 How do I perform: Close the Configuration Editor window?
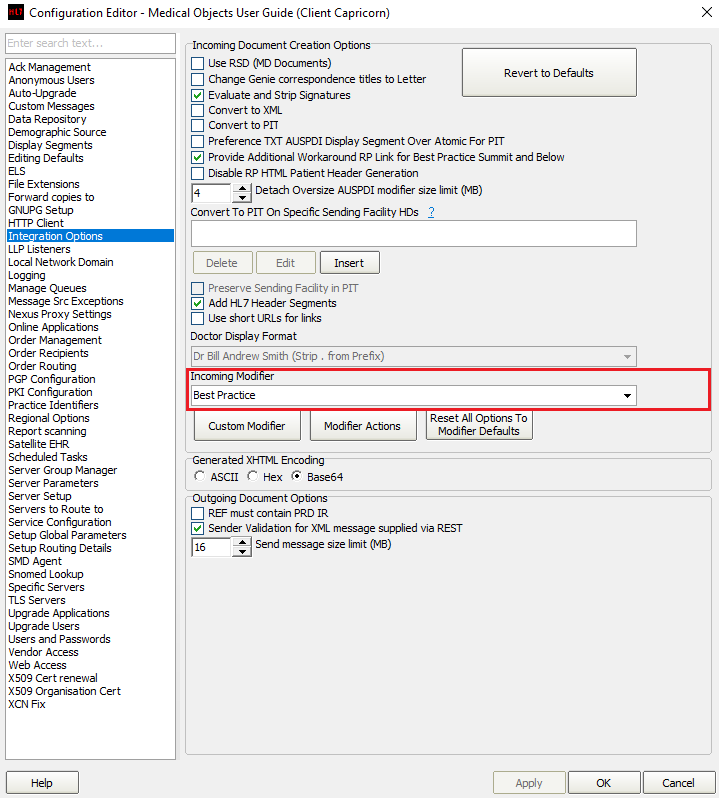click(x=707, y=12)
